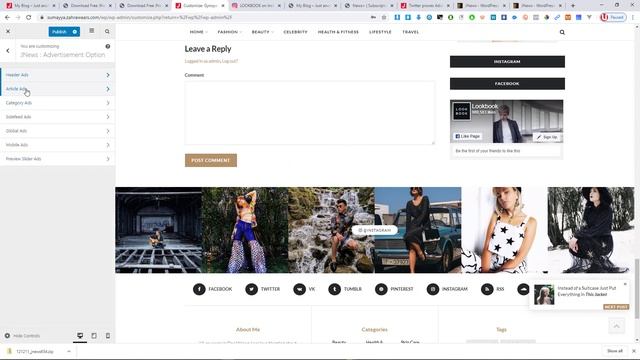Open the TRAVEL menu item

coord(411,32)
